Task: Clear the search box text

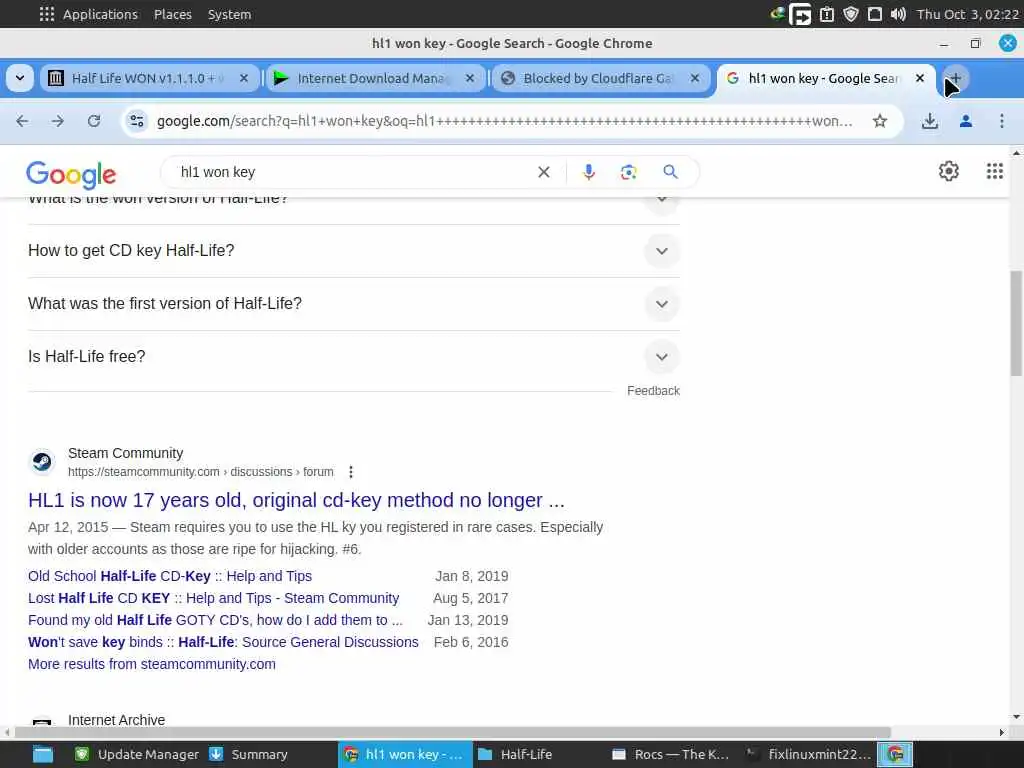Action: (543, 172)
